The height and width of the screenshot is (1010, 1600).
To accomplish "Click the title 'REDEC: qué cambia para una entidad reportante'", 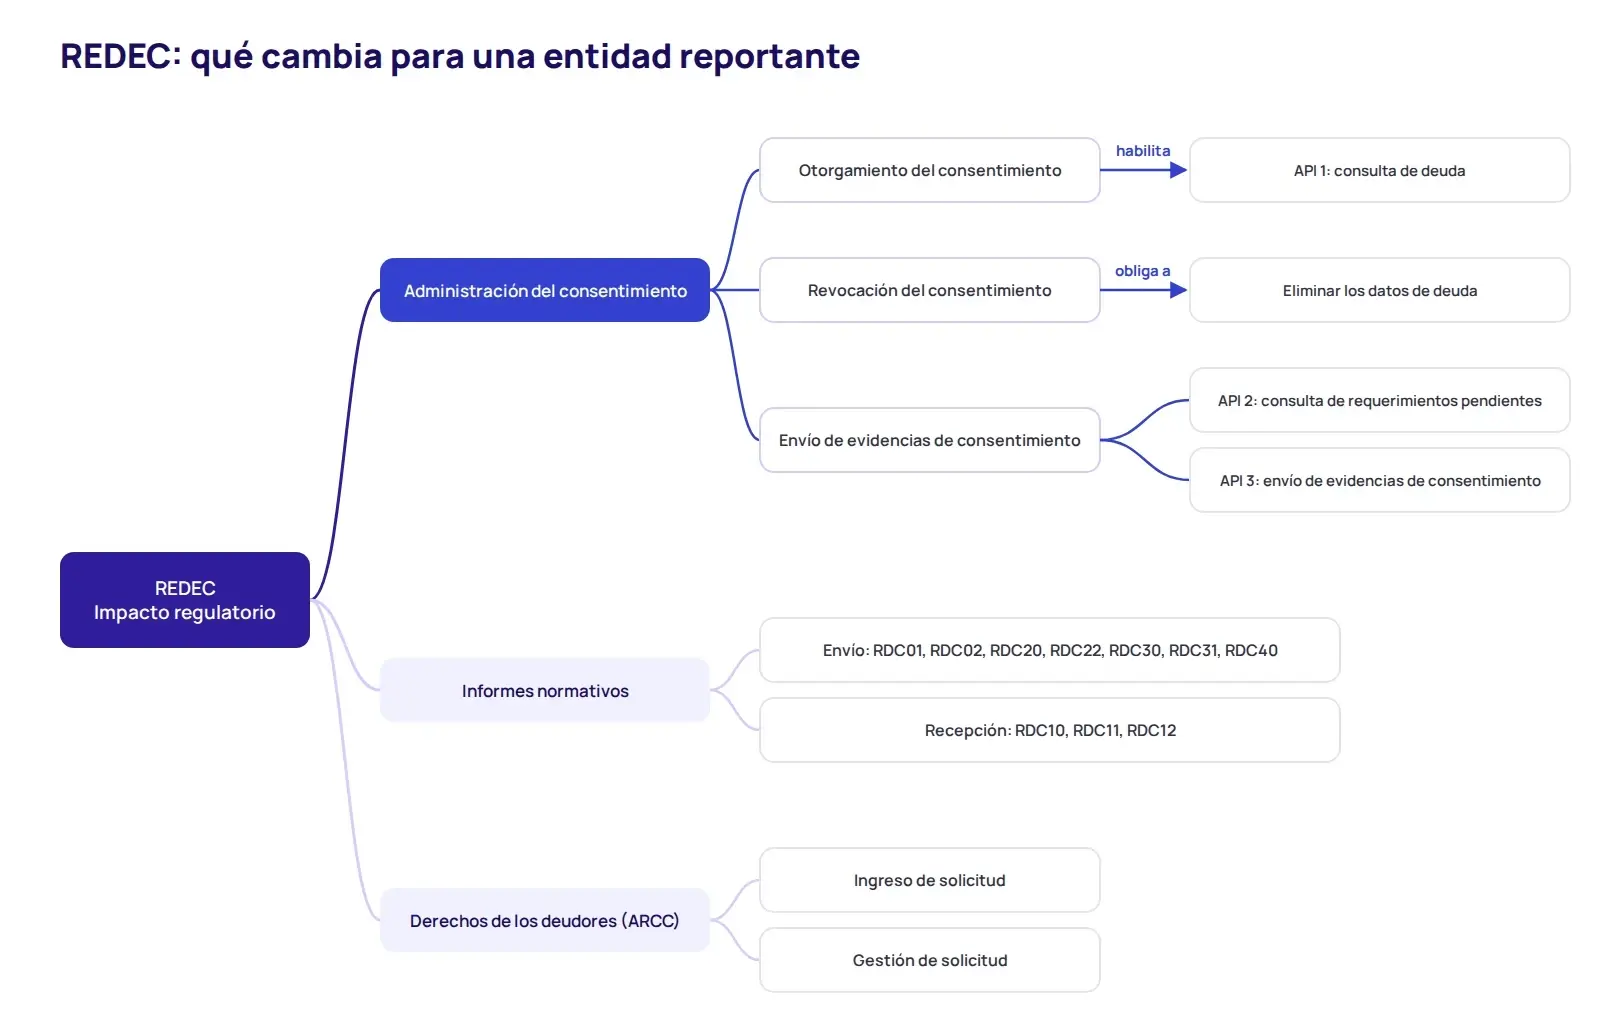I will 460,57.
